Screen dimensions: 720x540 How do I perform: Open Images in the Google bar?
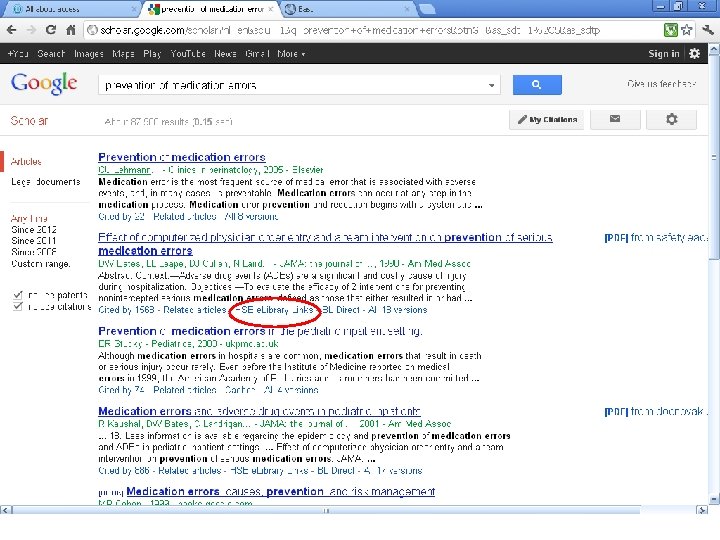click(89, 54)
